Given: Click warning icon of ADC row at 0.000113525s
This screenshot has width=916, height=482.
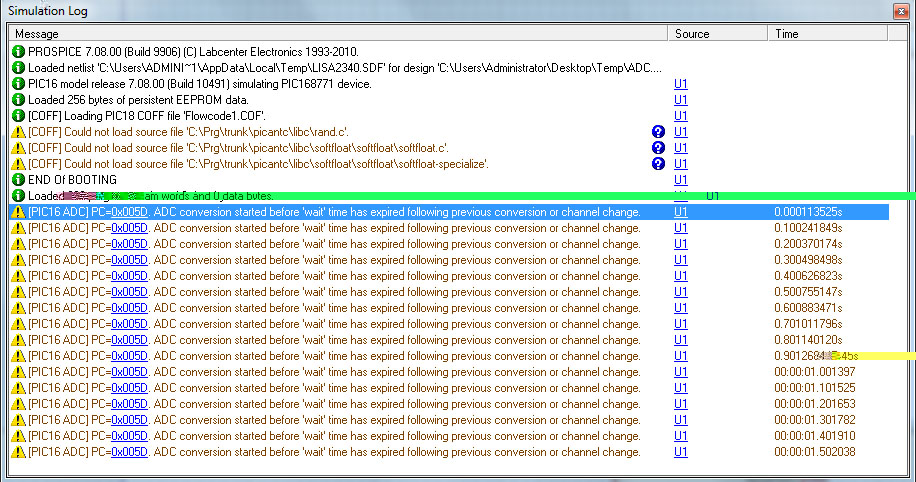Looking at the screenshot, I should (18, 212).
